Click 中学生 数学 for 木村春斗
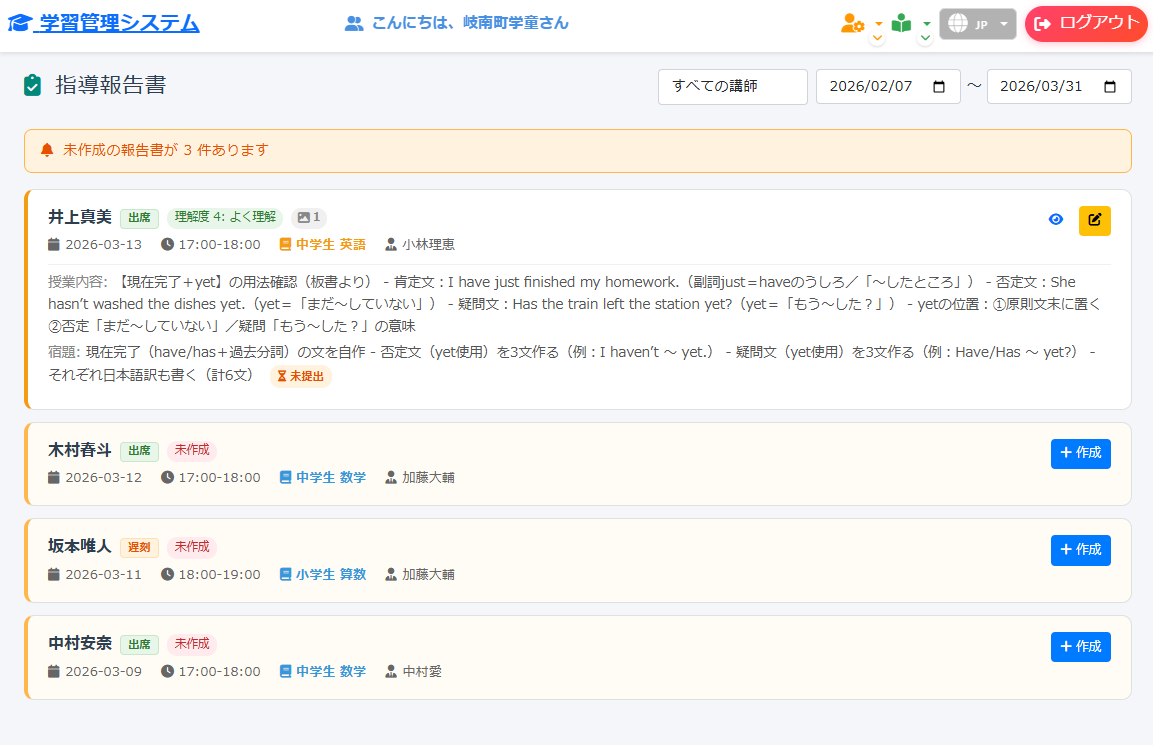The height and width of the screenshot is (745, 1153). click(331, 477)
